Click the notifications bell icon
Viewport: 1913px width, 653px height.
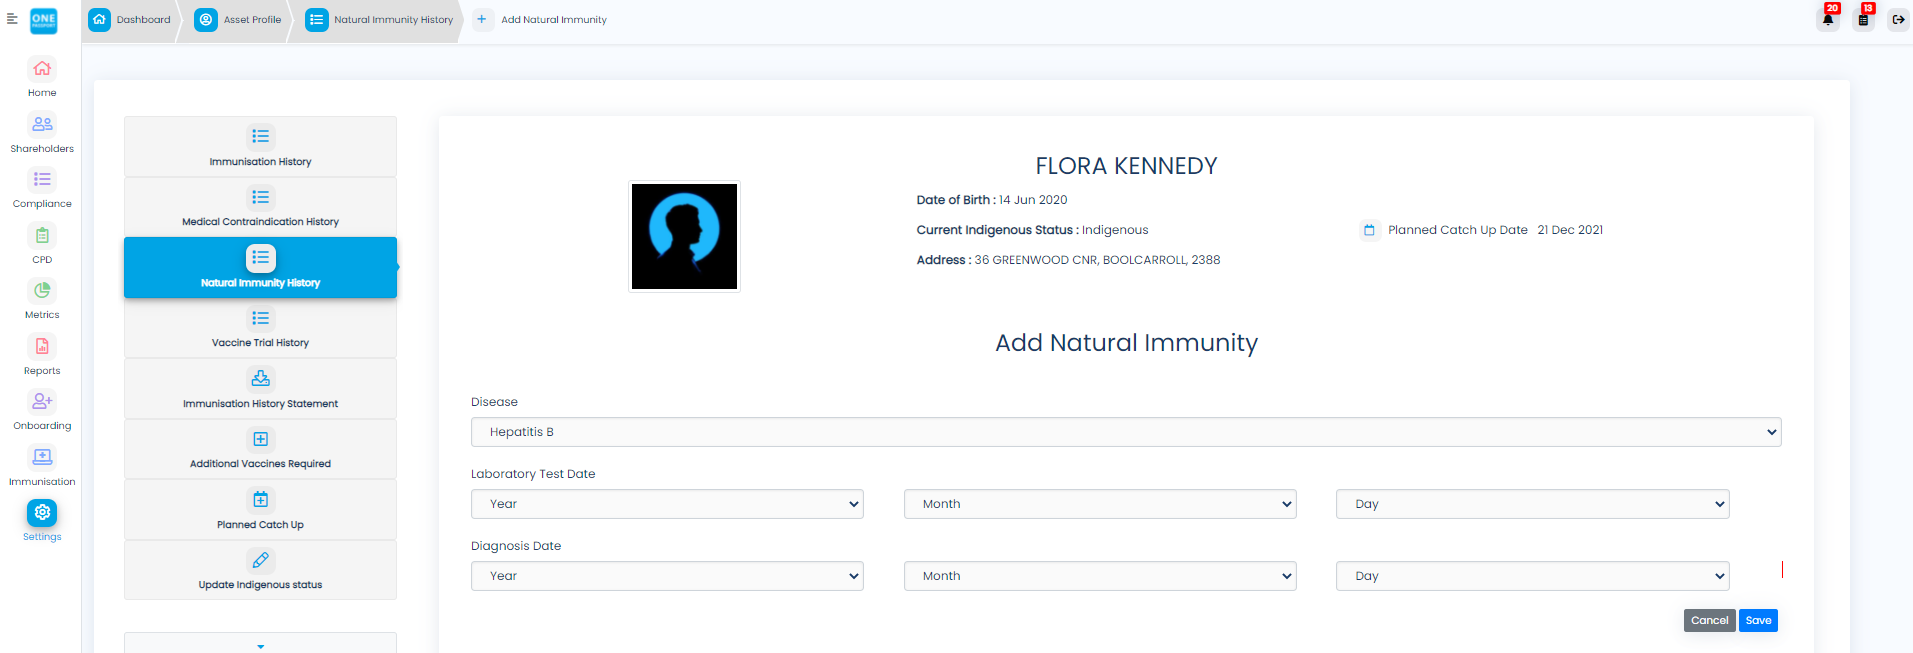pos(1828,19)
